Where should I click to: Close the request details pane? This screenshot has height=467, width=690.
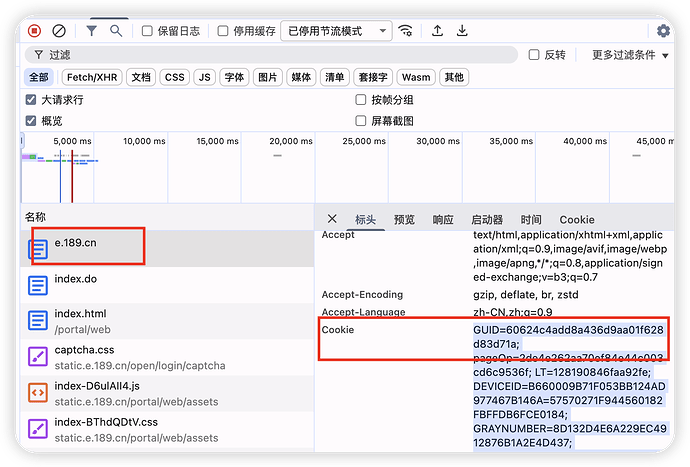coord(332,219)
